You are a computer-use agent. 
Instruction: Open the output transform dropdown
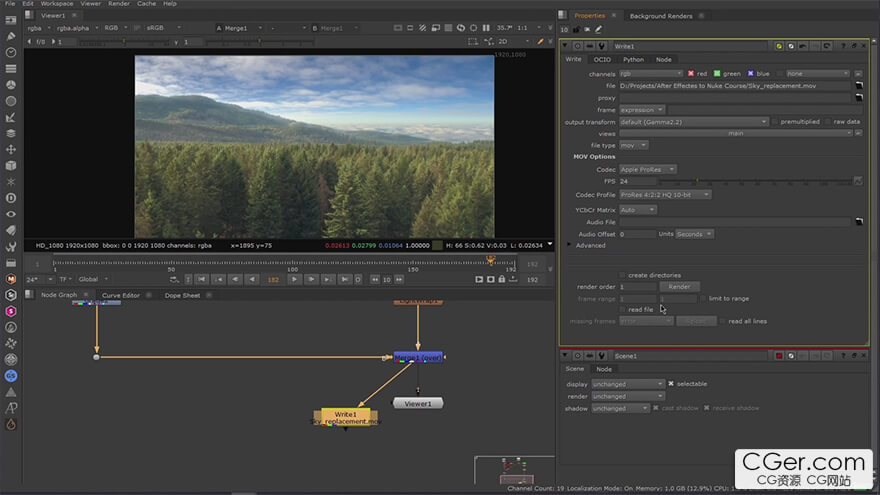click(x=694, y=122)
